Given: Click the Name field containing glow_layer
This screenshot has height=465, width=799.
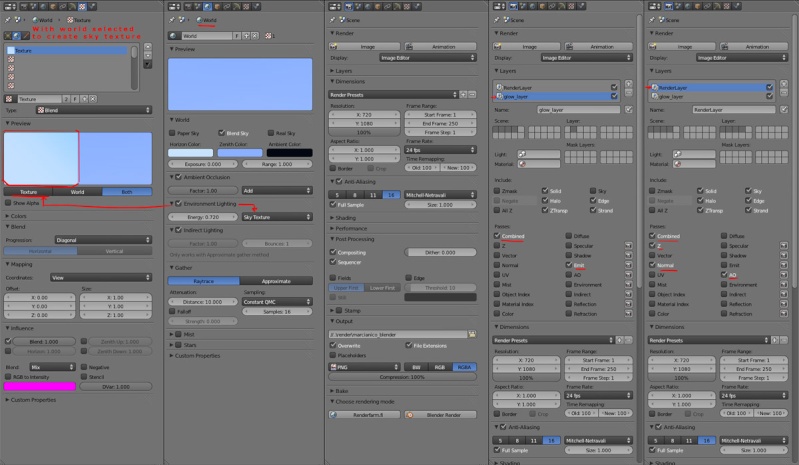Looking at the screenshot, I should coord(578,110).
